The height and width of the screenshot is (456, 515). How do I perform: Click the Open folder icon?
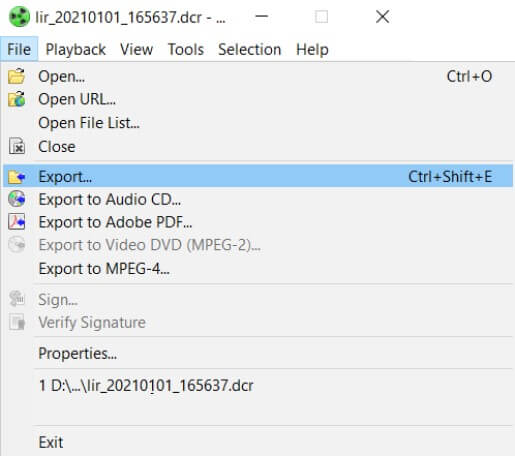[17, 76]
